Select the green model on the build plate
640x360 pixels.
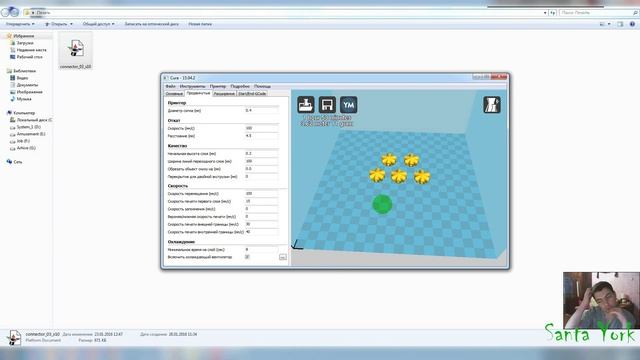(x=382, y=204)
